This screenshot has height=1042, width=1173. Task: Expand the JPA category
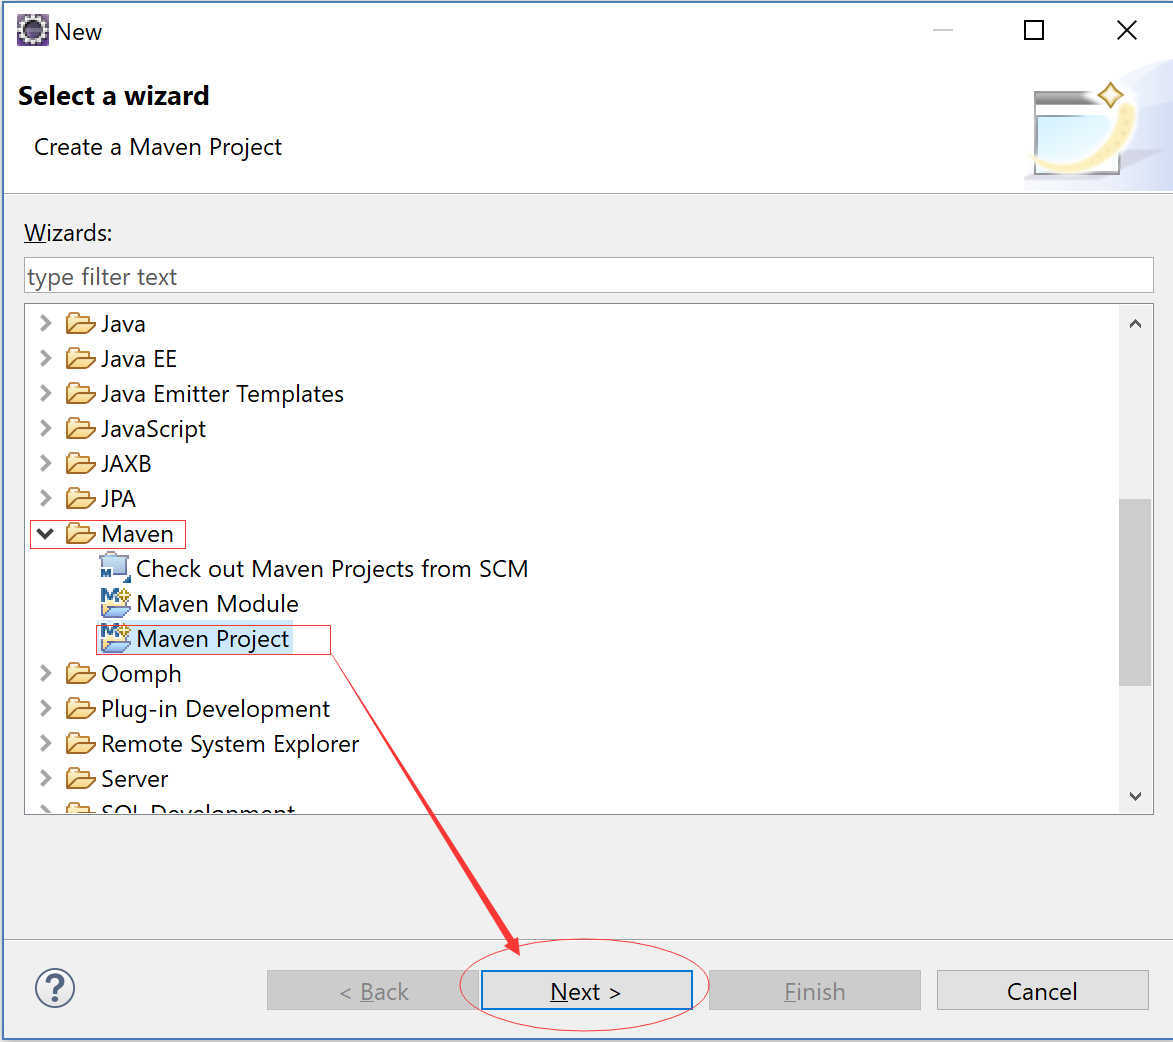click(46, 498)
